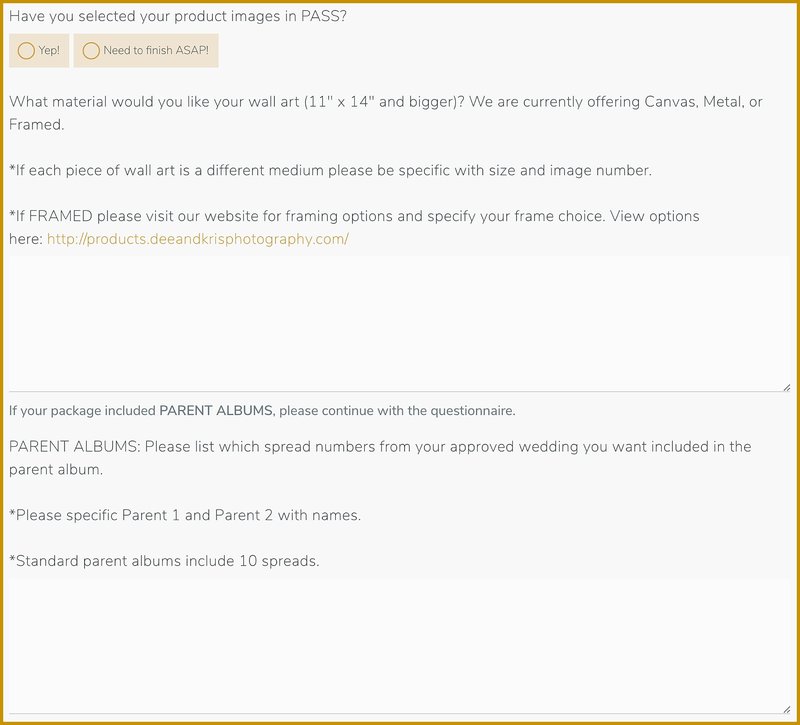Select the "Yep!" radio button circle
The width and height of the screenshot is (800, 725).
click(26, 51)
